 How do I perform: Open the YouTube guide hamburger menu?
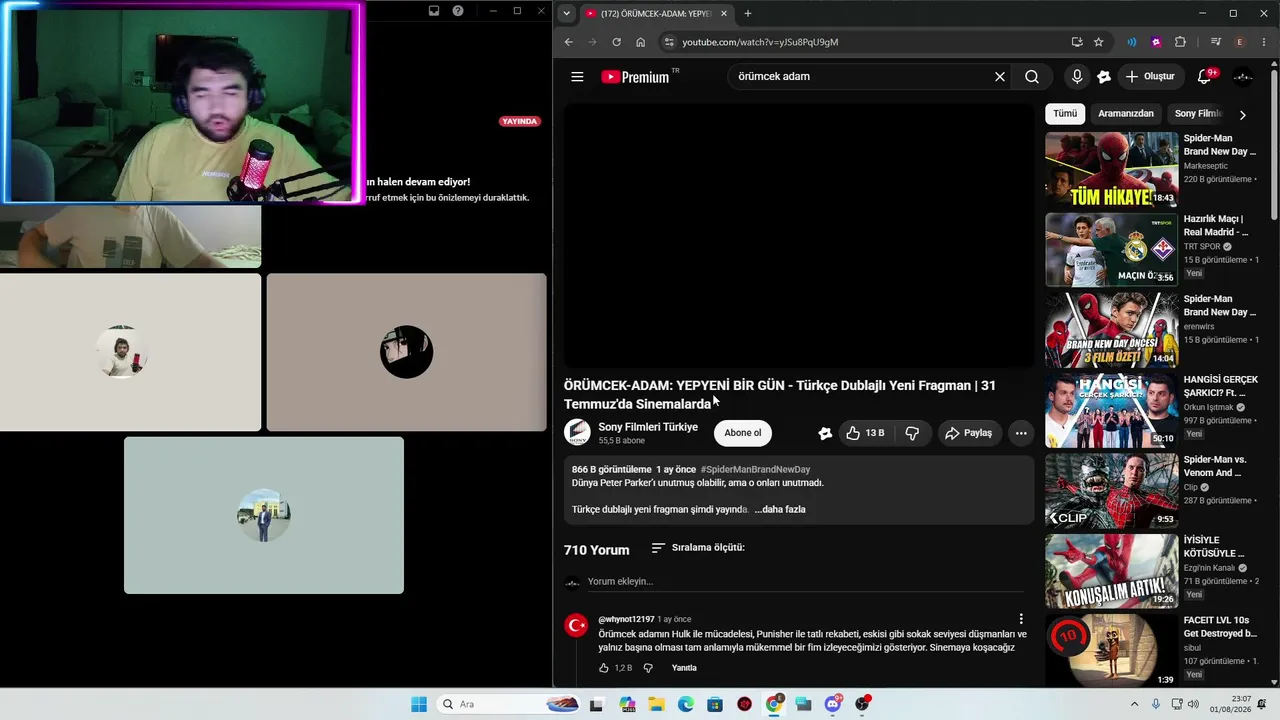(577, 77)
